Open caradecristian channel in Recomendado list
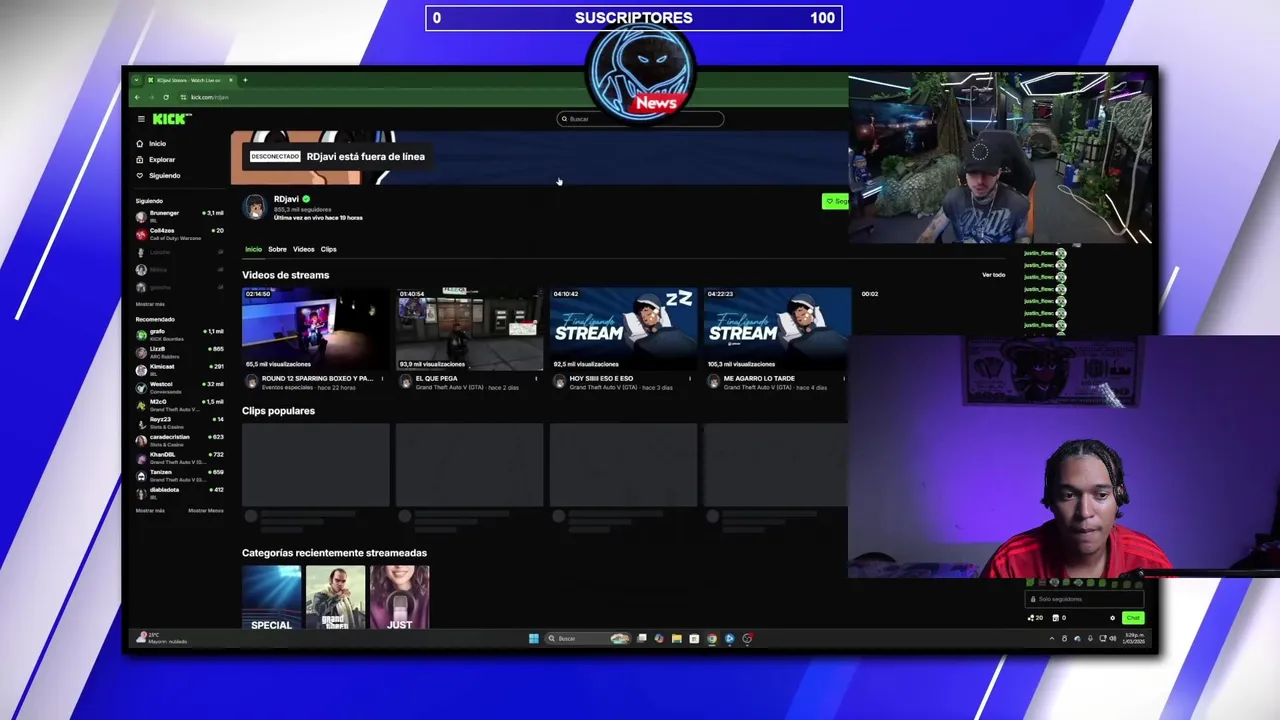Viewport: 1280px width, 720px height. (x=180, y=440)
